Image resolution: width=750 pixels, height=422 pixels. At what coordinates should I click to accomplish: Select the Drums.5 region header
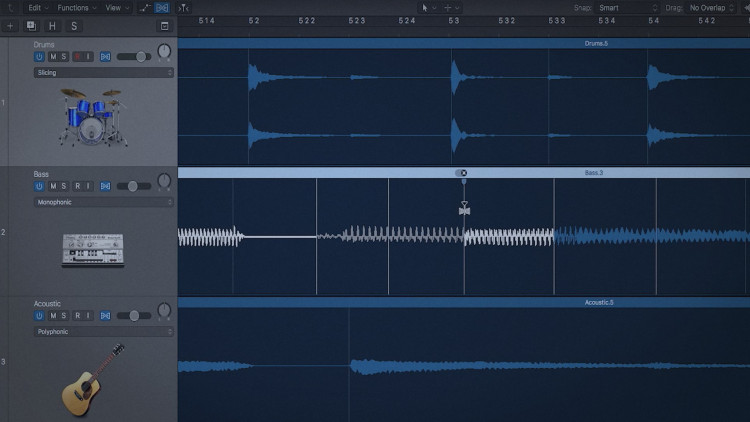(x=463, y=43)
